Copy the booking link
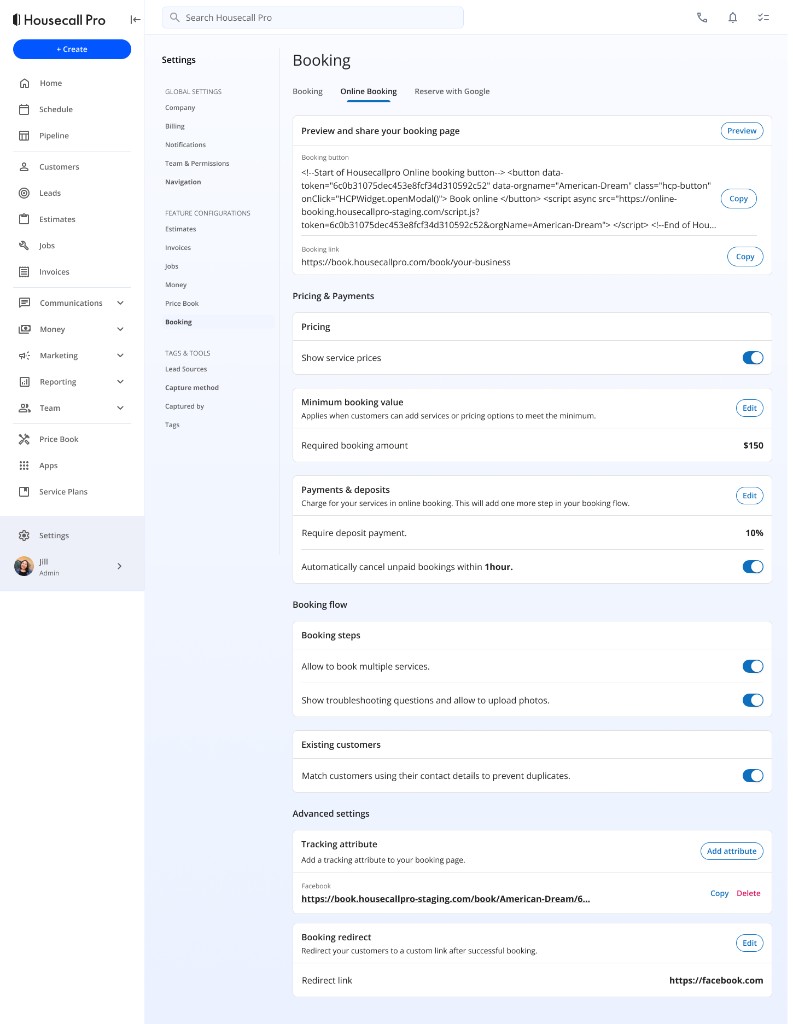Viewport: 793px width, 1024px height. tap(745, 257)
